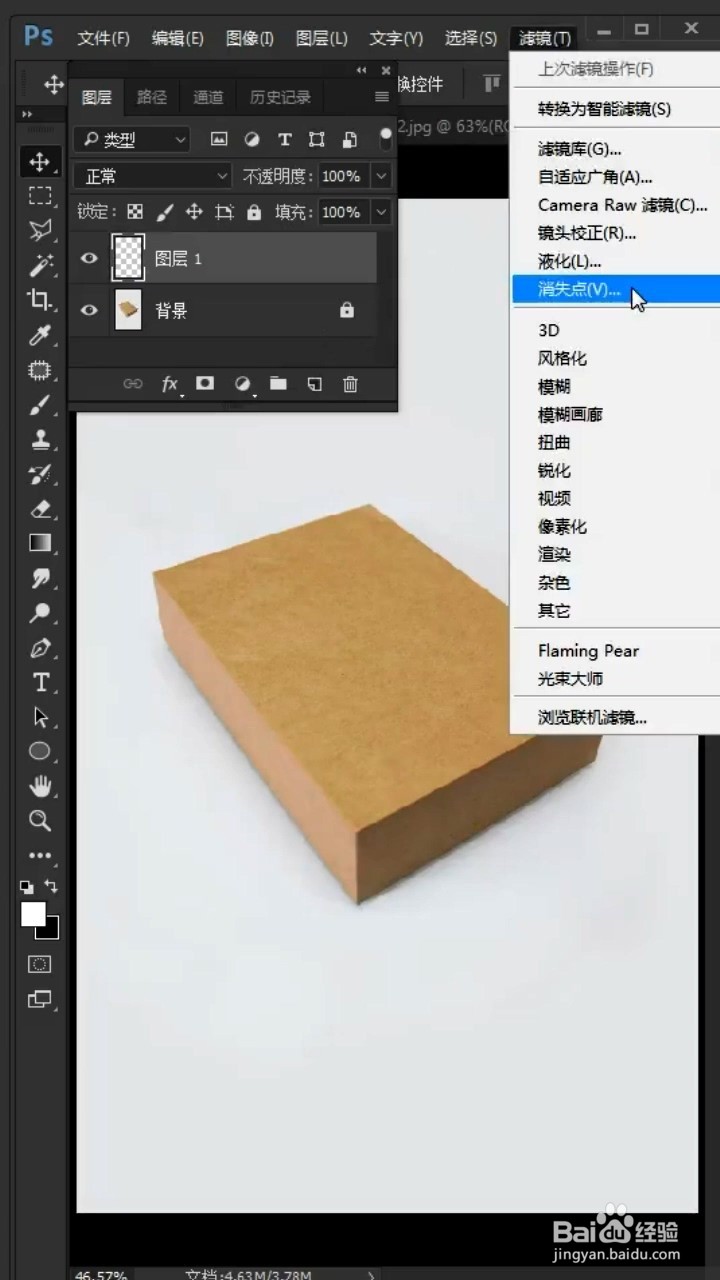
Task: Toggle prevent artboard auto-nesting lock
Action: tap(224, 212)
